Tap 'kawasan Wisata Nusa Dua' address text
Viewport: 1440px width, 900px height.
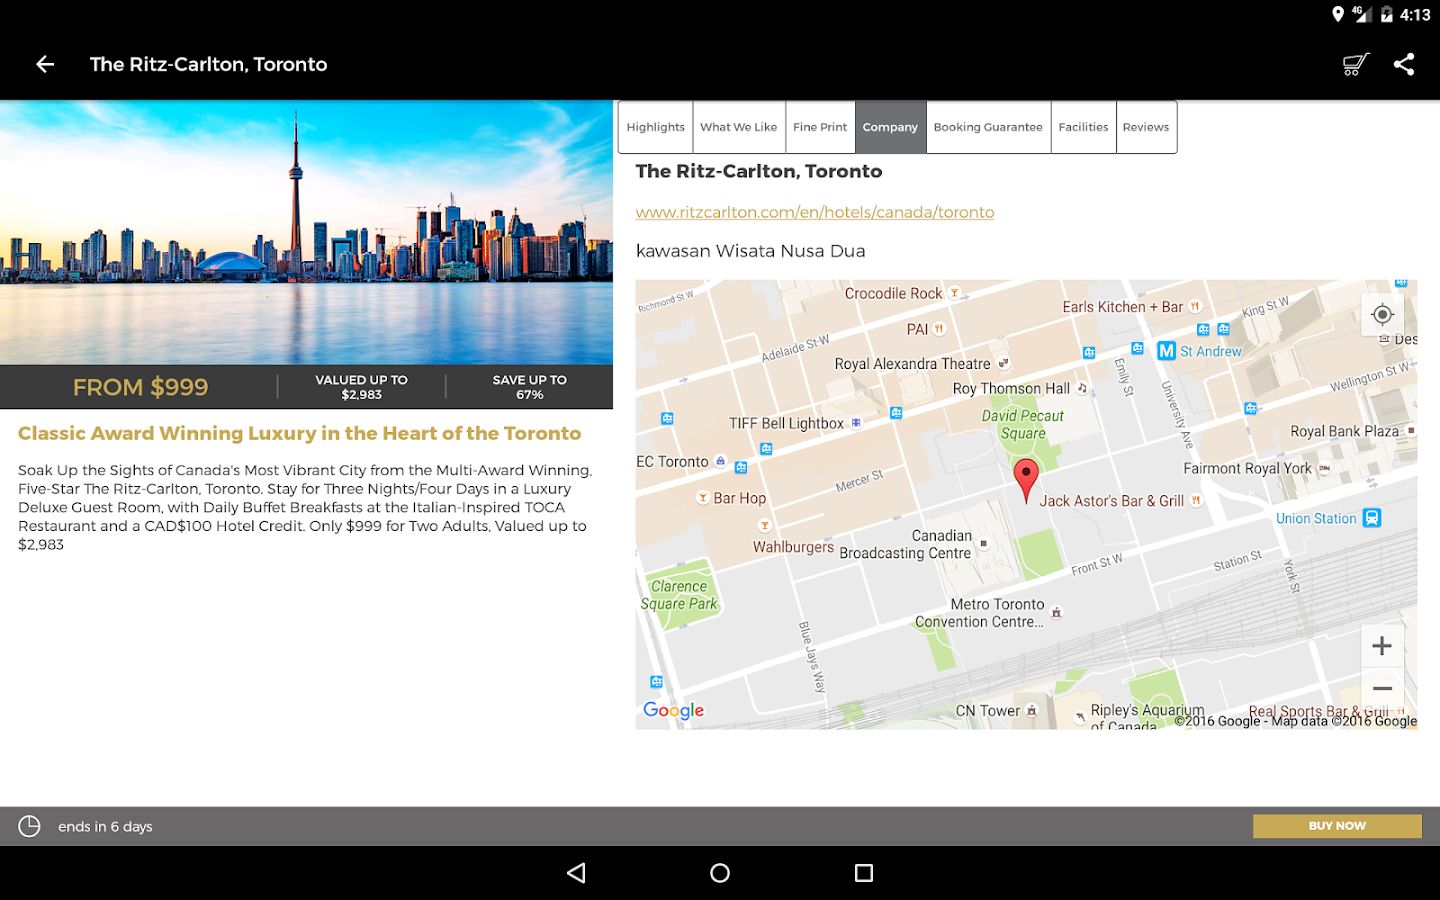click(751, 251)
